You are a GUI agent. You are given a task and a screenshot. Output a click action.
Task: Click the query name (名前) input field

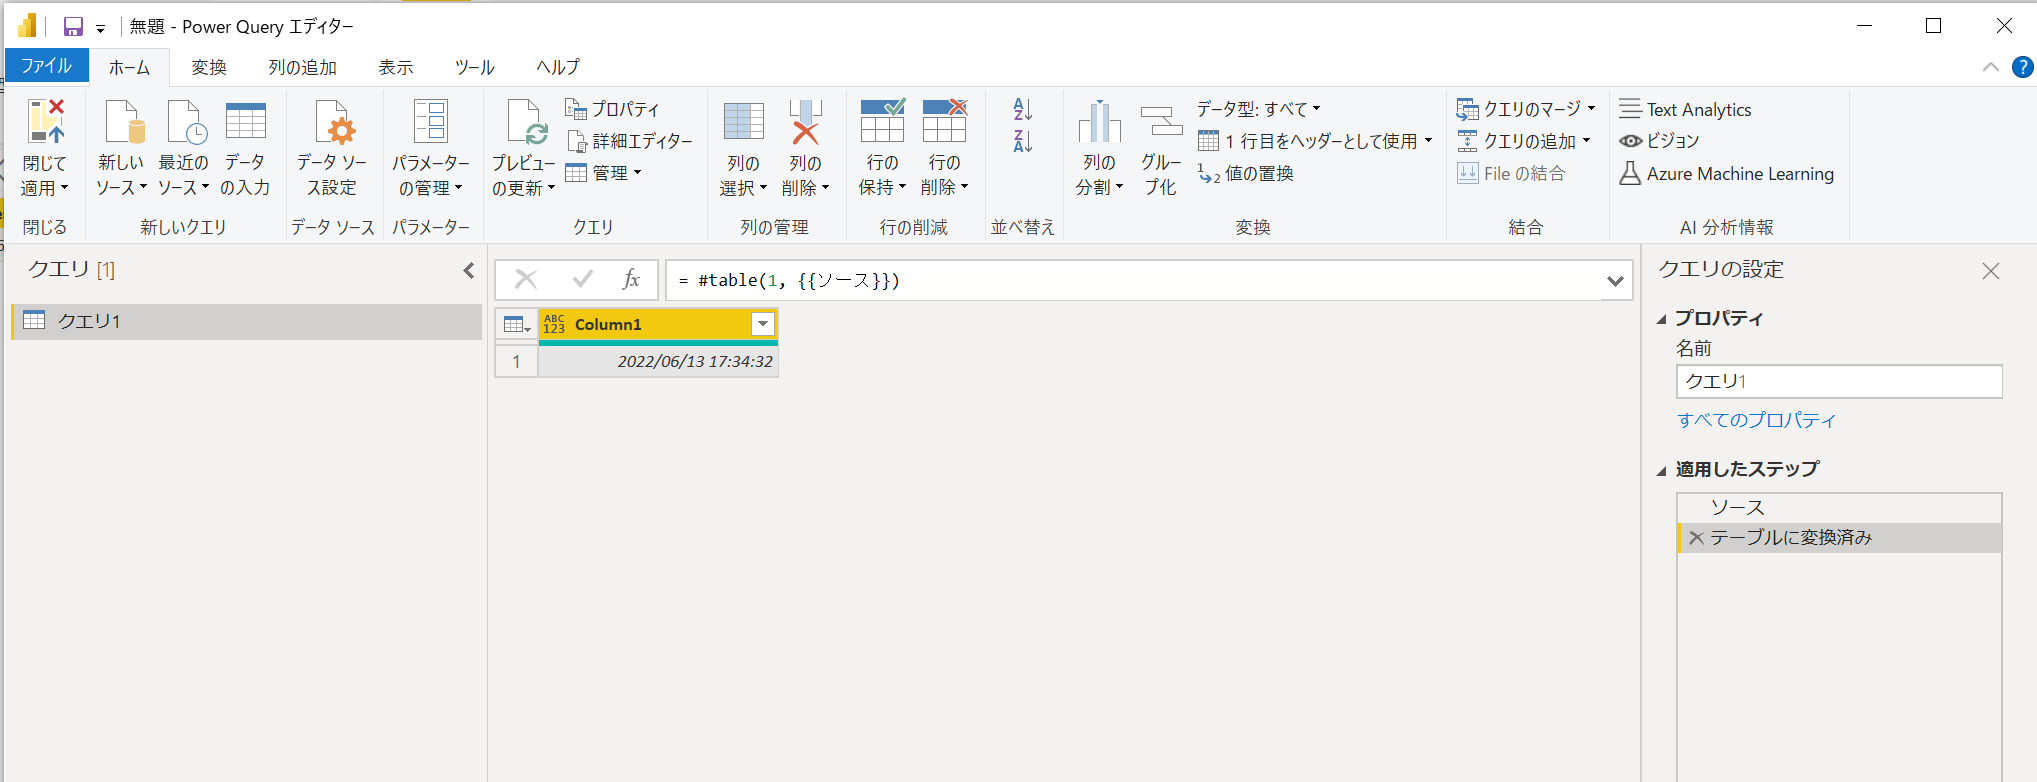point(1838,381)
